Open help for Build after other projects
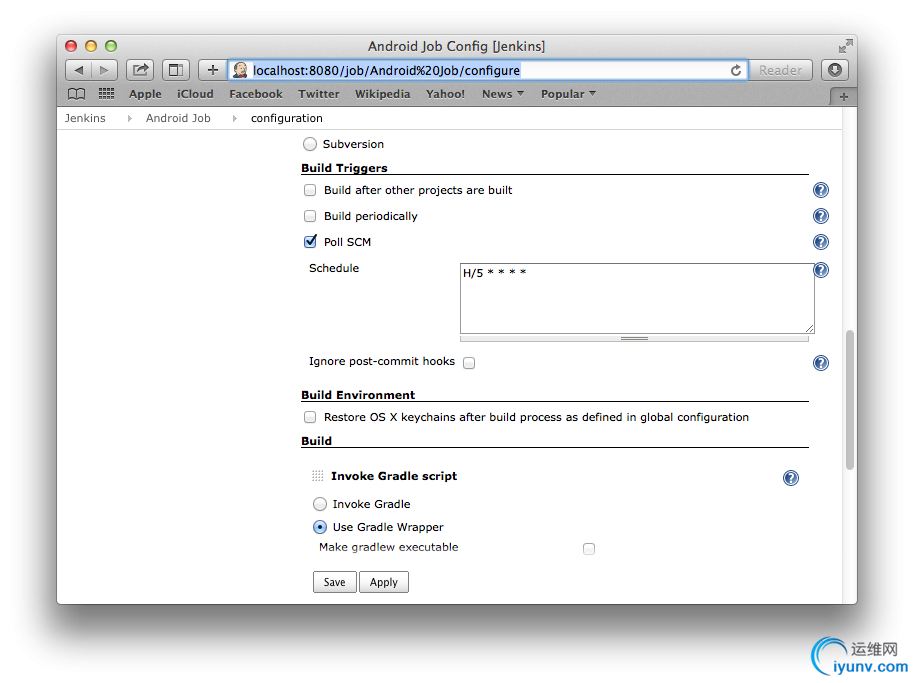The image size is (914, 683). pyautogui.click(x=821, y=190)
